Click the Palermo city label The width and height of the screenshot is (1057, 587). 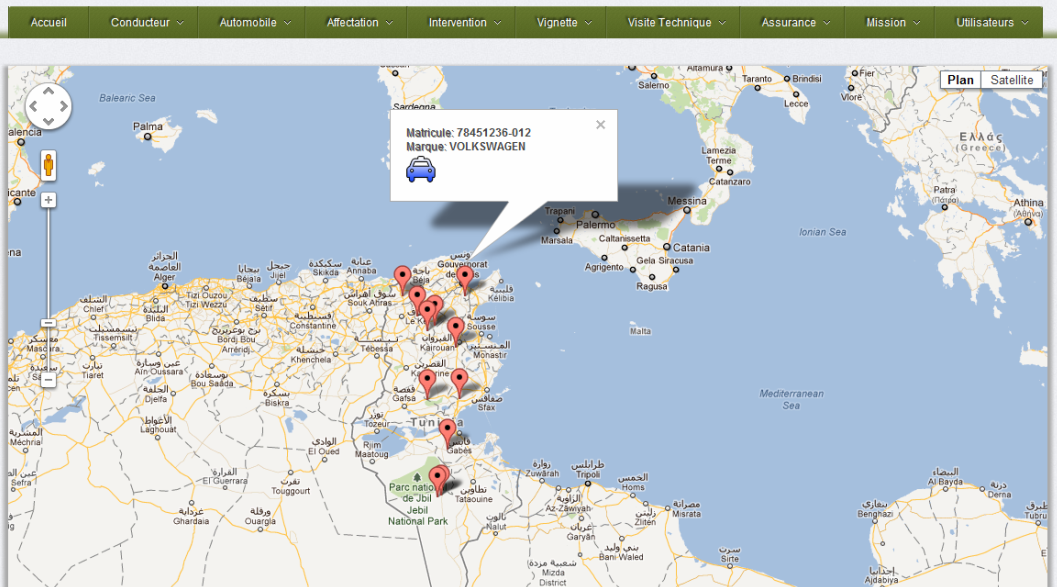595,224
